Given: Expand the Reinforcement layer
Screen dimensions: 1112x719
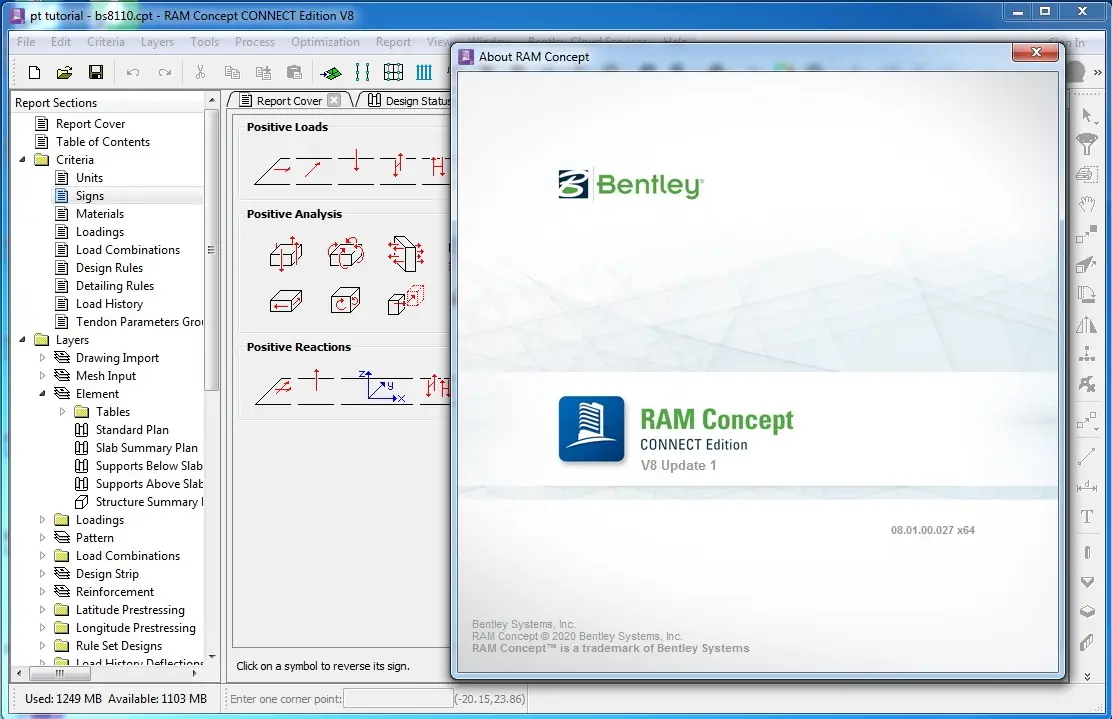Looking at the screenshot, I should [x=43, y=591].
